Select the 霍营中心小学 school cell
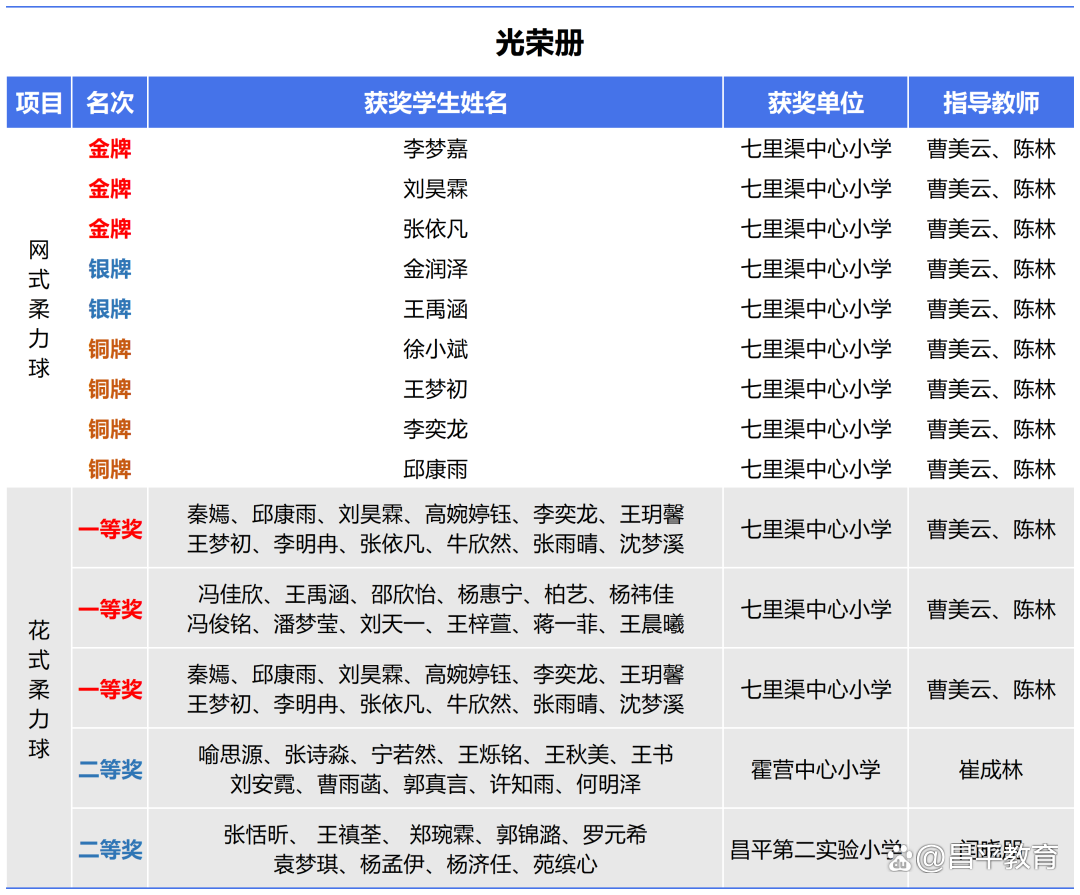The image size is (1080, 895). click(815, 769)
